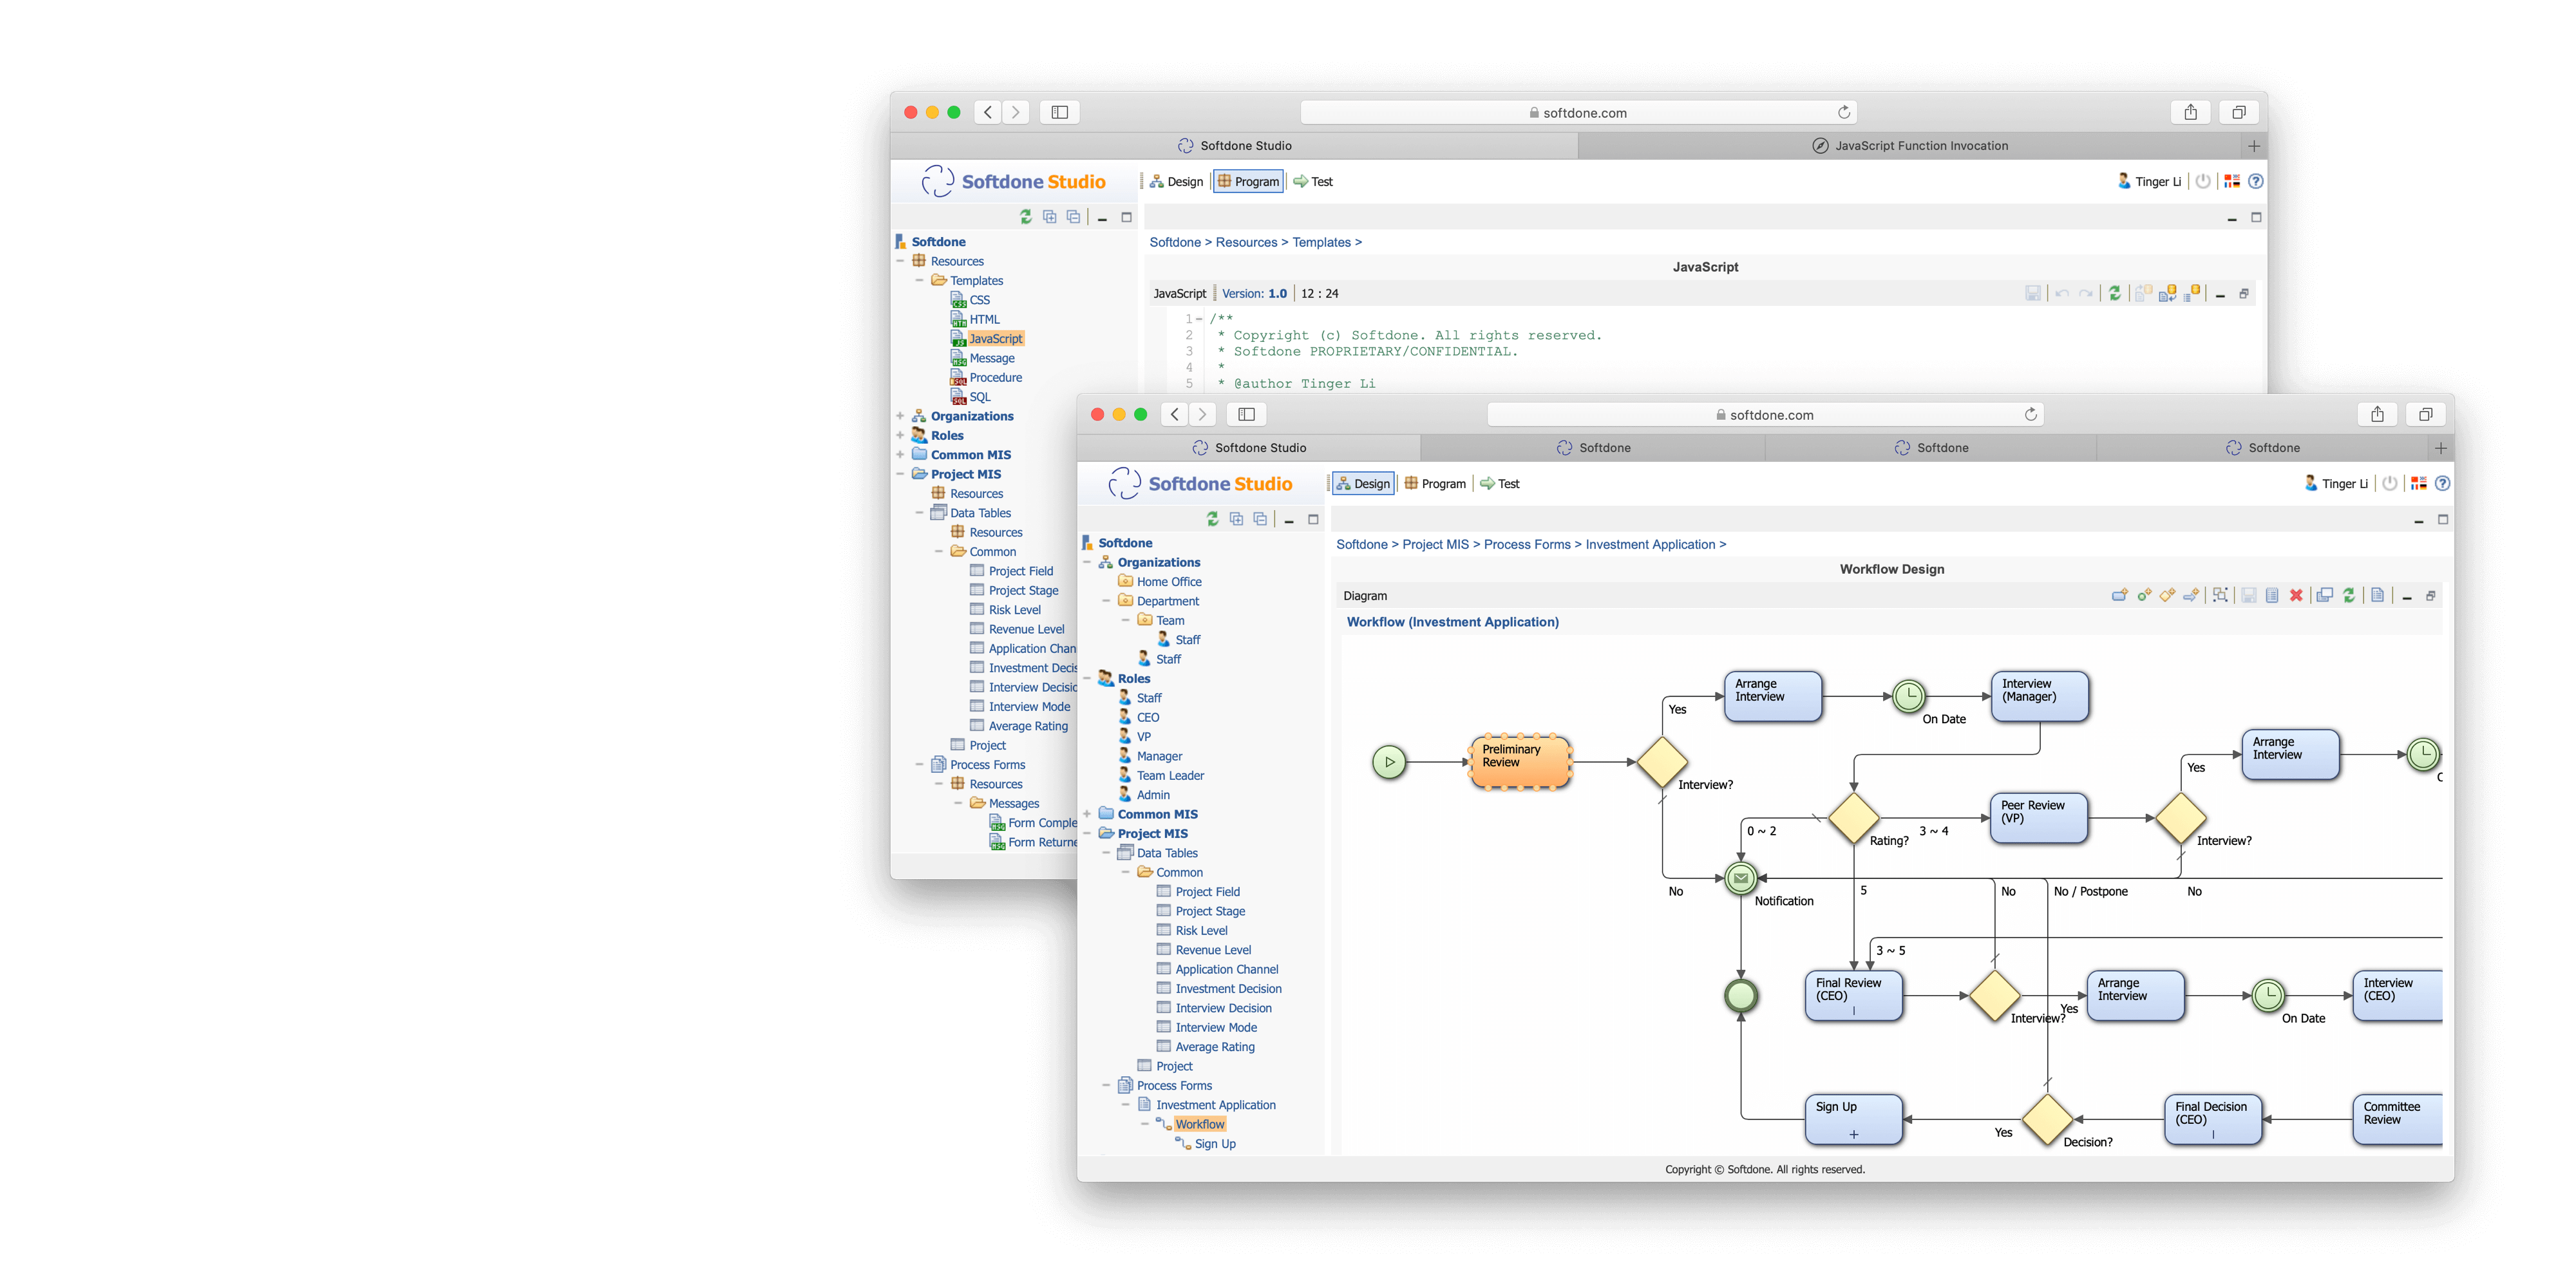The image size is (2576, 1288).
Task: Add a new connector arrow in Diagram toolbar
Action: click(2191, 596)
